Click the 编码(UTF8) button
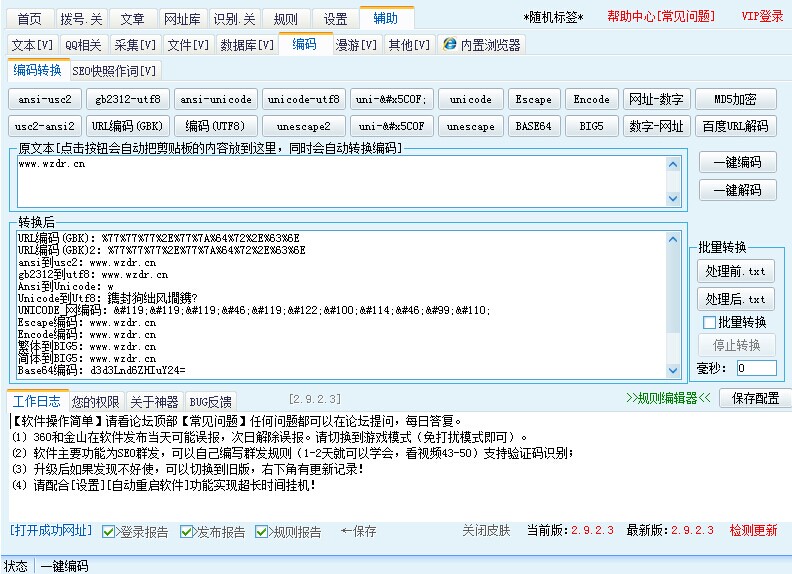The width and height of the screenshot is (792, 574). (216, 126)
